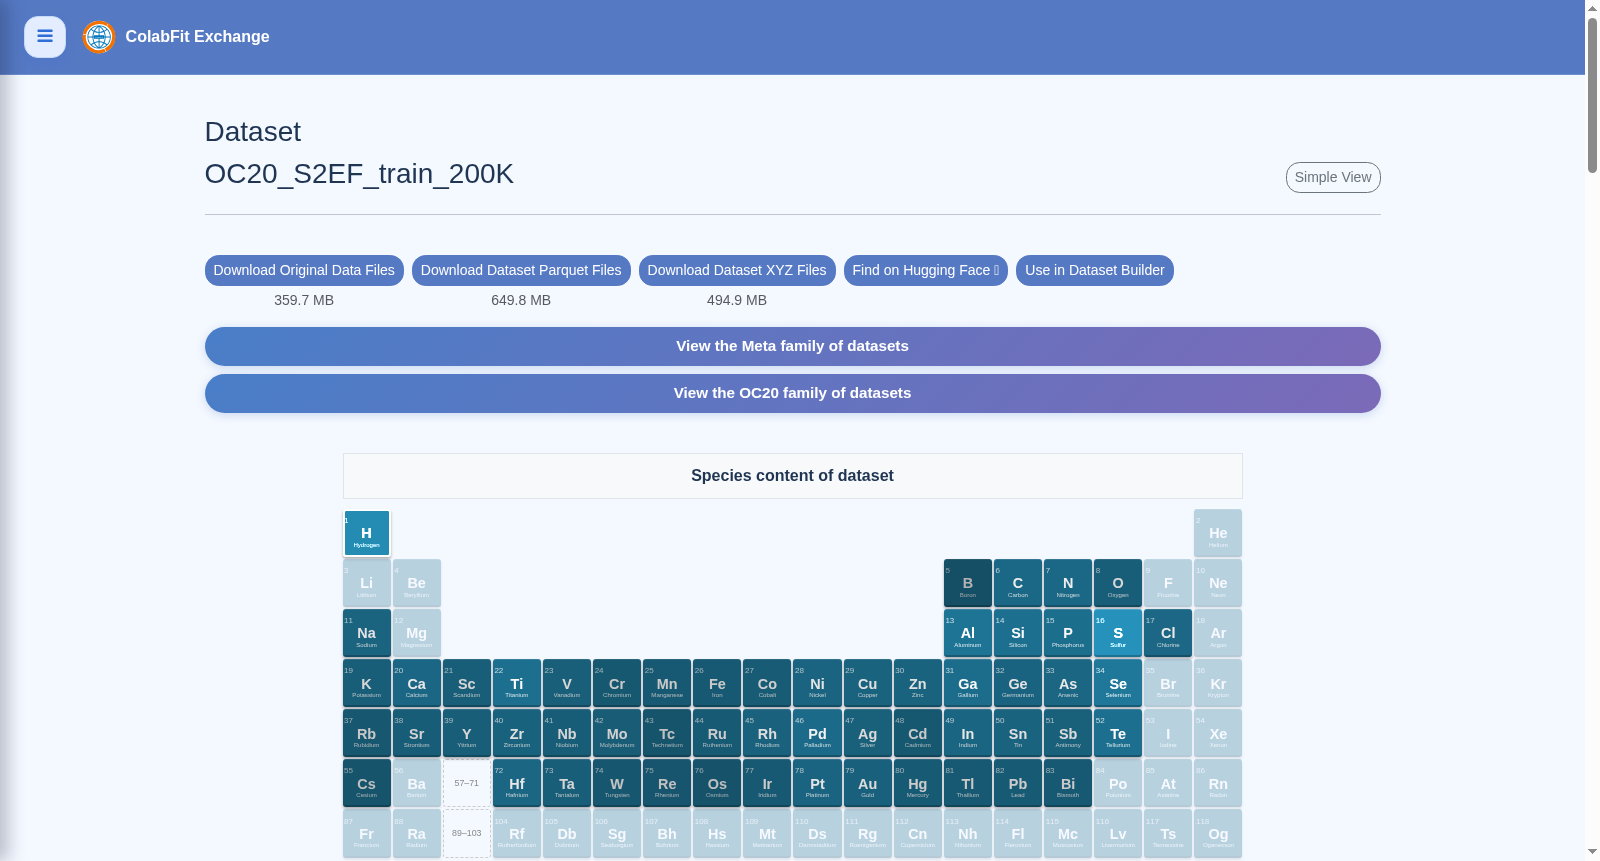1600x861 pixels.
Task: Click the Platinum element tile
Action: pos(818,783)
